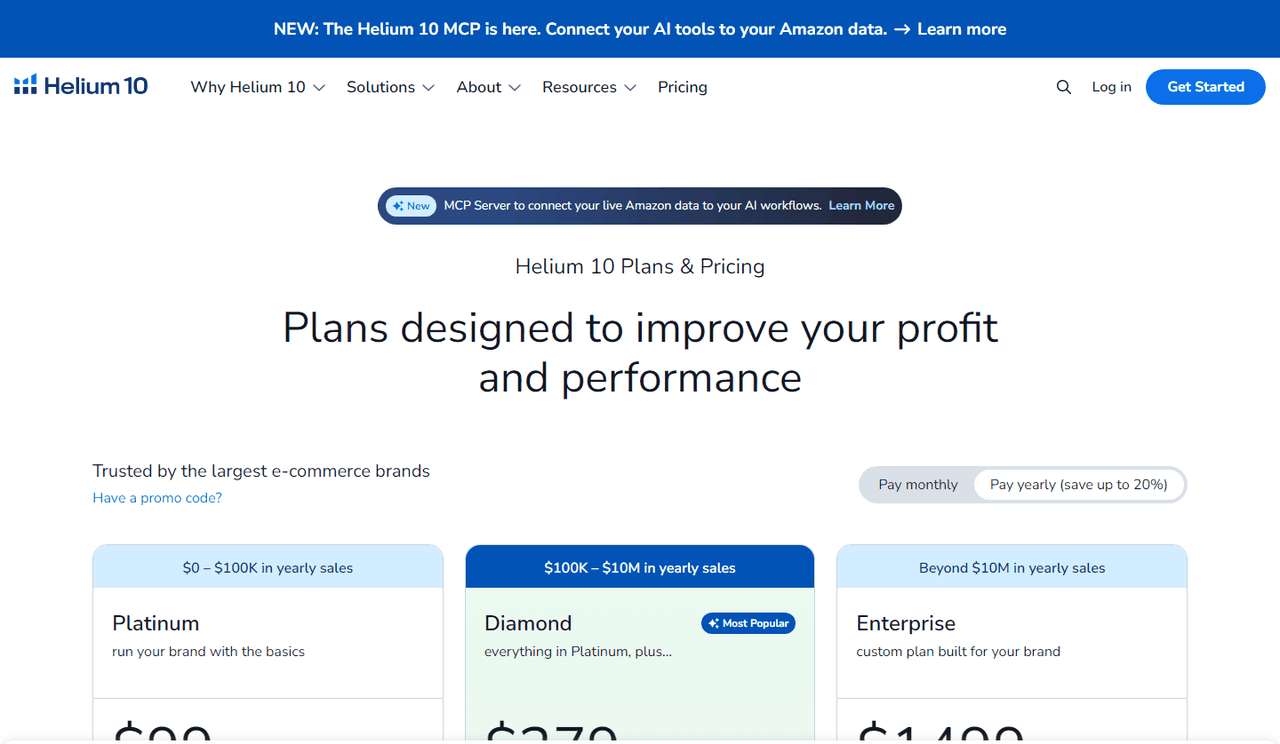1280x744 pixels.
Task: Expand the Why Helium 10 dropdown
Action: pos(258,87)
